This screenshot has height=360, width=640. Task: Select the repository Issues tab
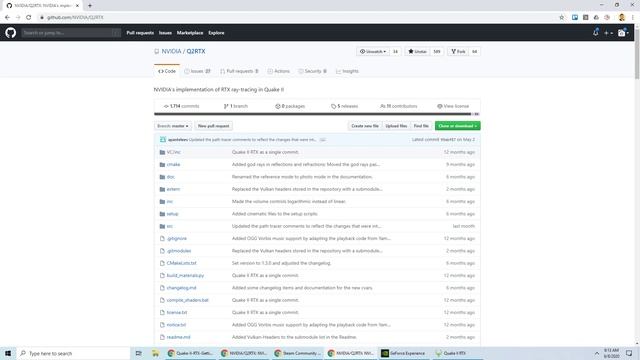click(x=197, y=71)
